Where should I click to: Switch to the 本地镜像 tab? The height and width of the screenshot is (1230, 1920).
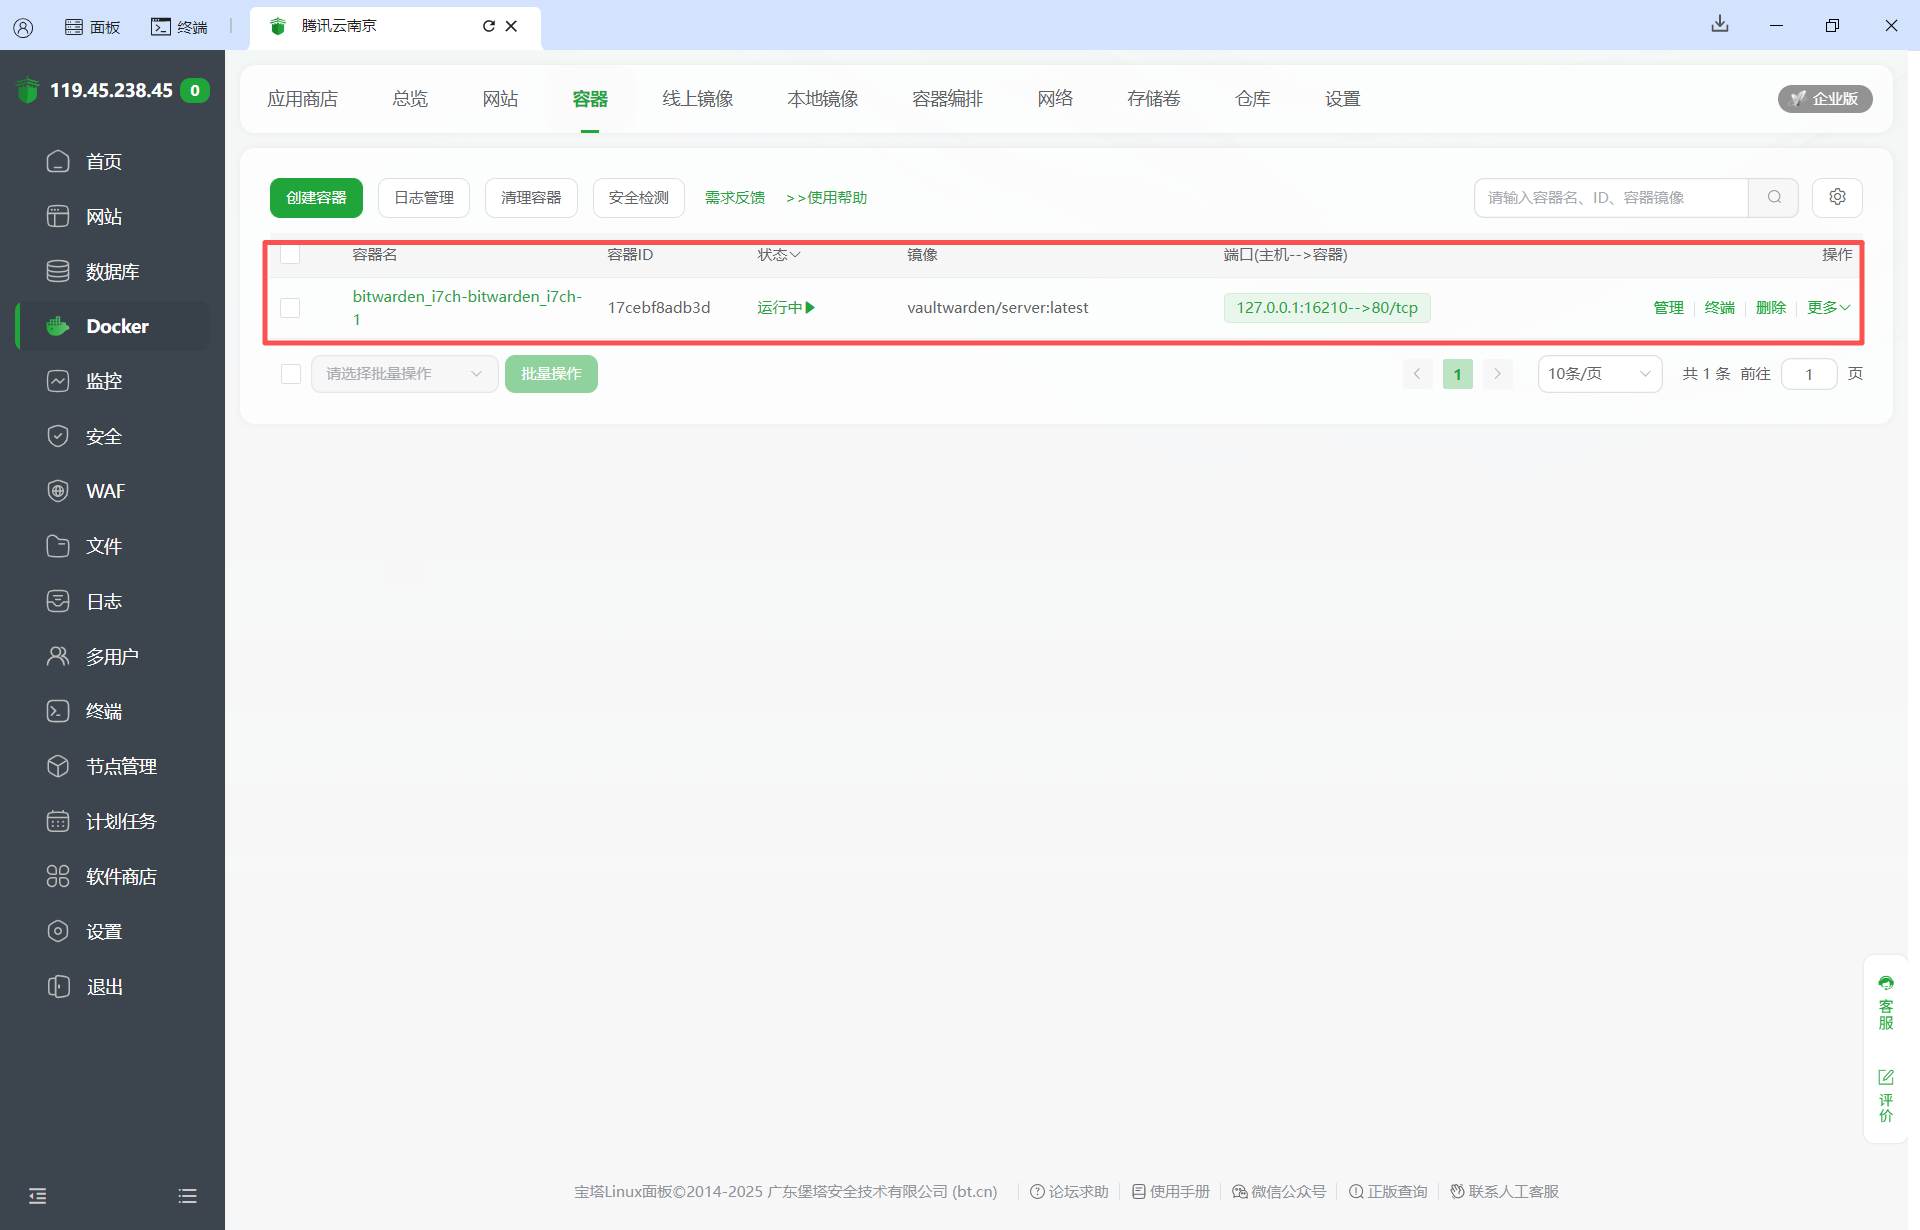click(x=822, y=99)
